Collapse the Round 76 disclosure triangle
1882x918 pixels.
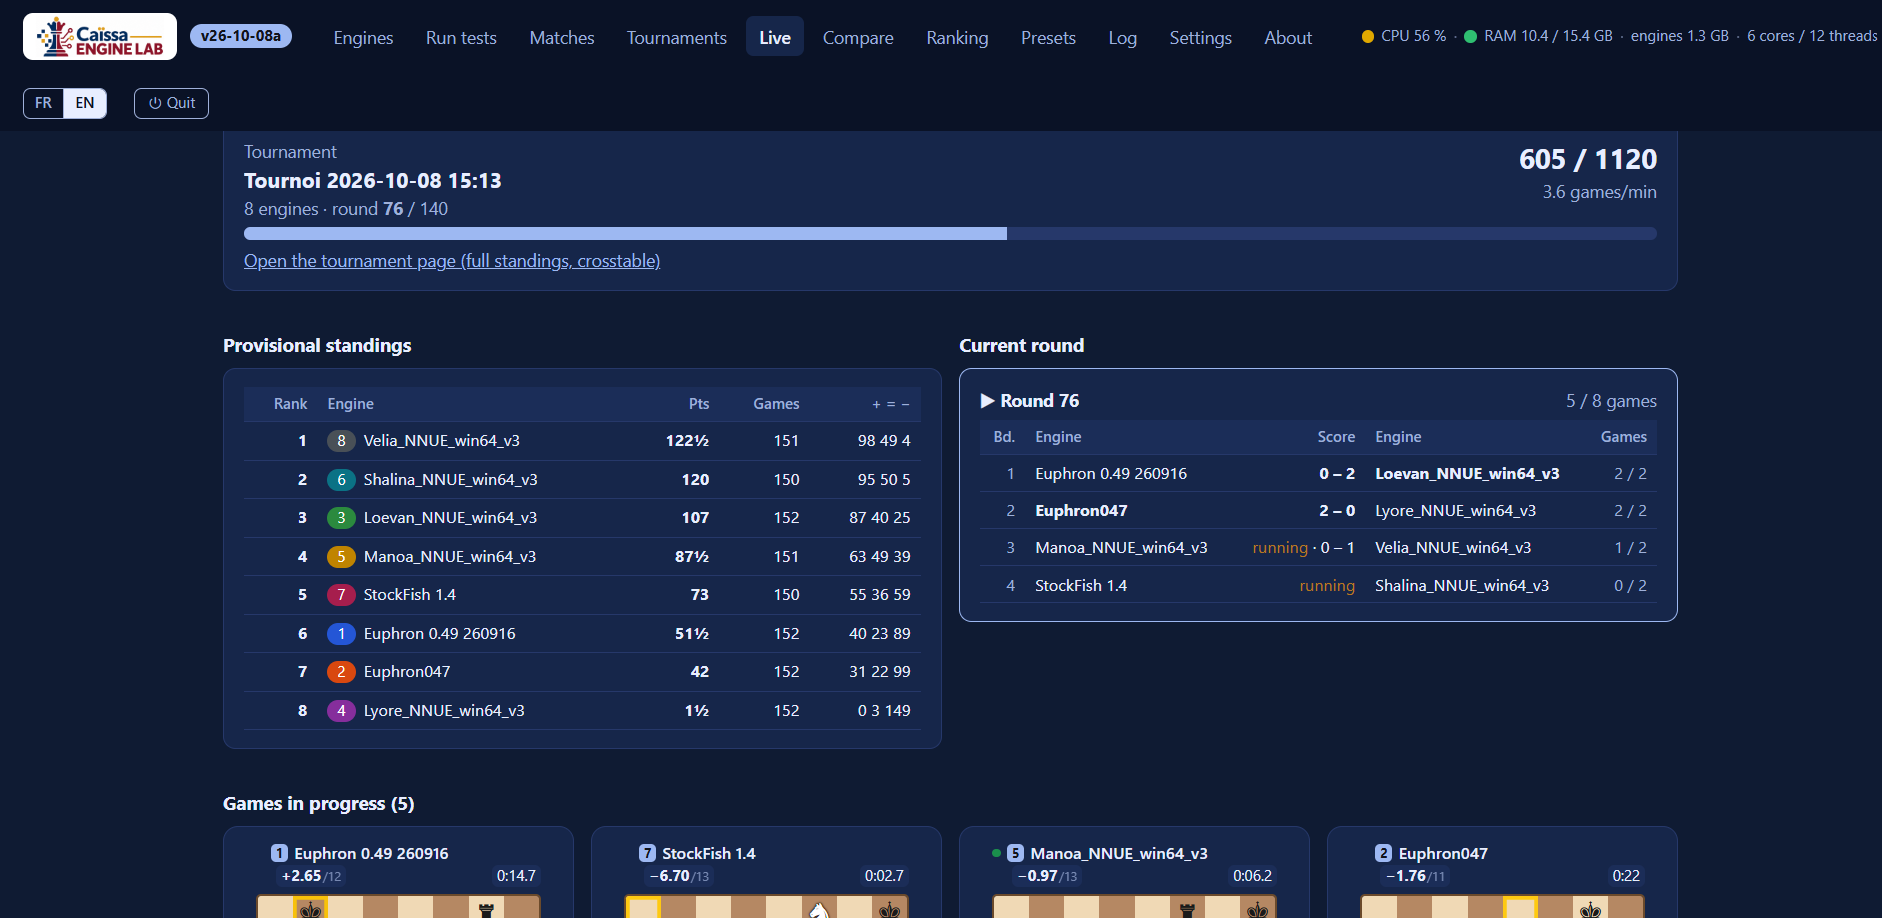pos(988,401)
